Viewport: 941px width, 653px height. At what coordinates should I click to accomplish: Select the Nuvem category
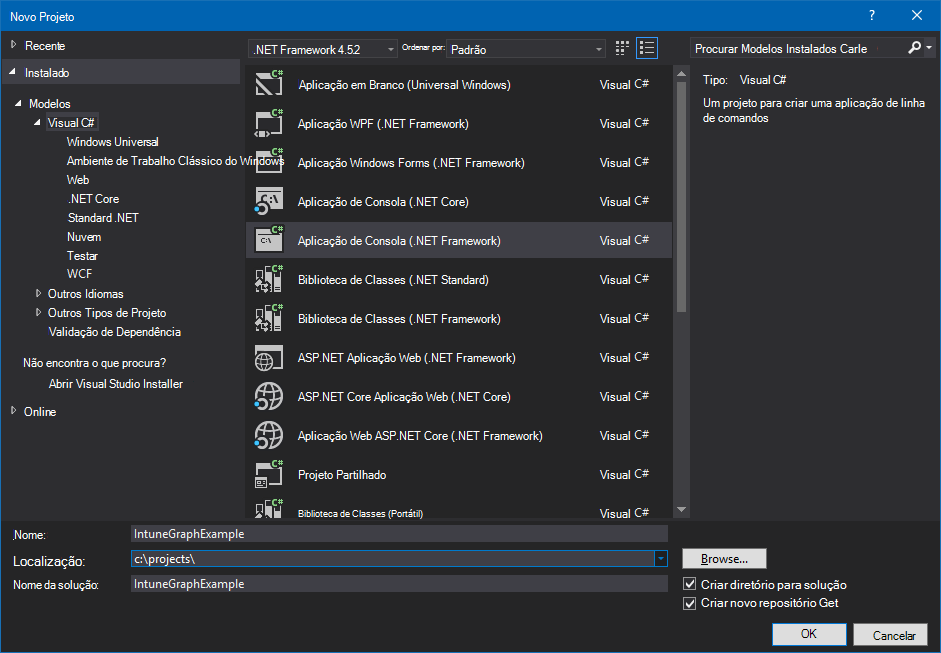coord(84,237)
